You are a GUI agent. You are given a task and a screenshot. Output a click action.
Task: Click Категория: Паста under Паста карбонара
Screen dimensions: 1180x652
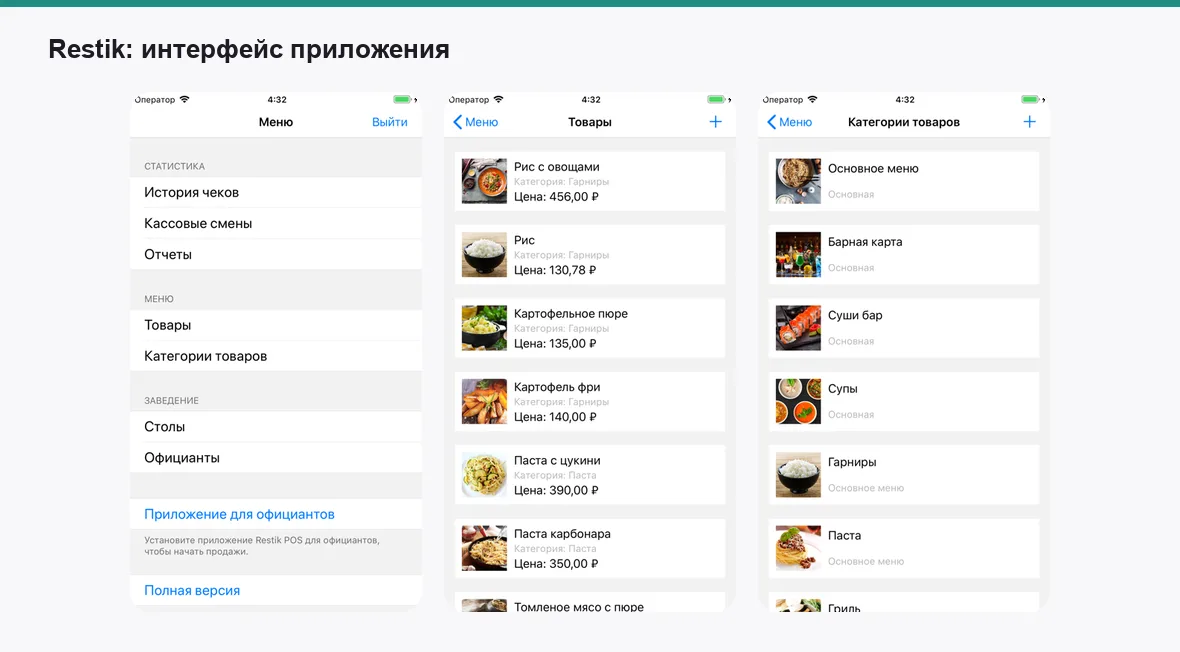(x=555, y=549)
